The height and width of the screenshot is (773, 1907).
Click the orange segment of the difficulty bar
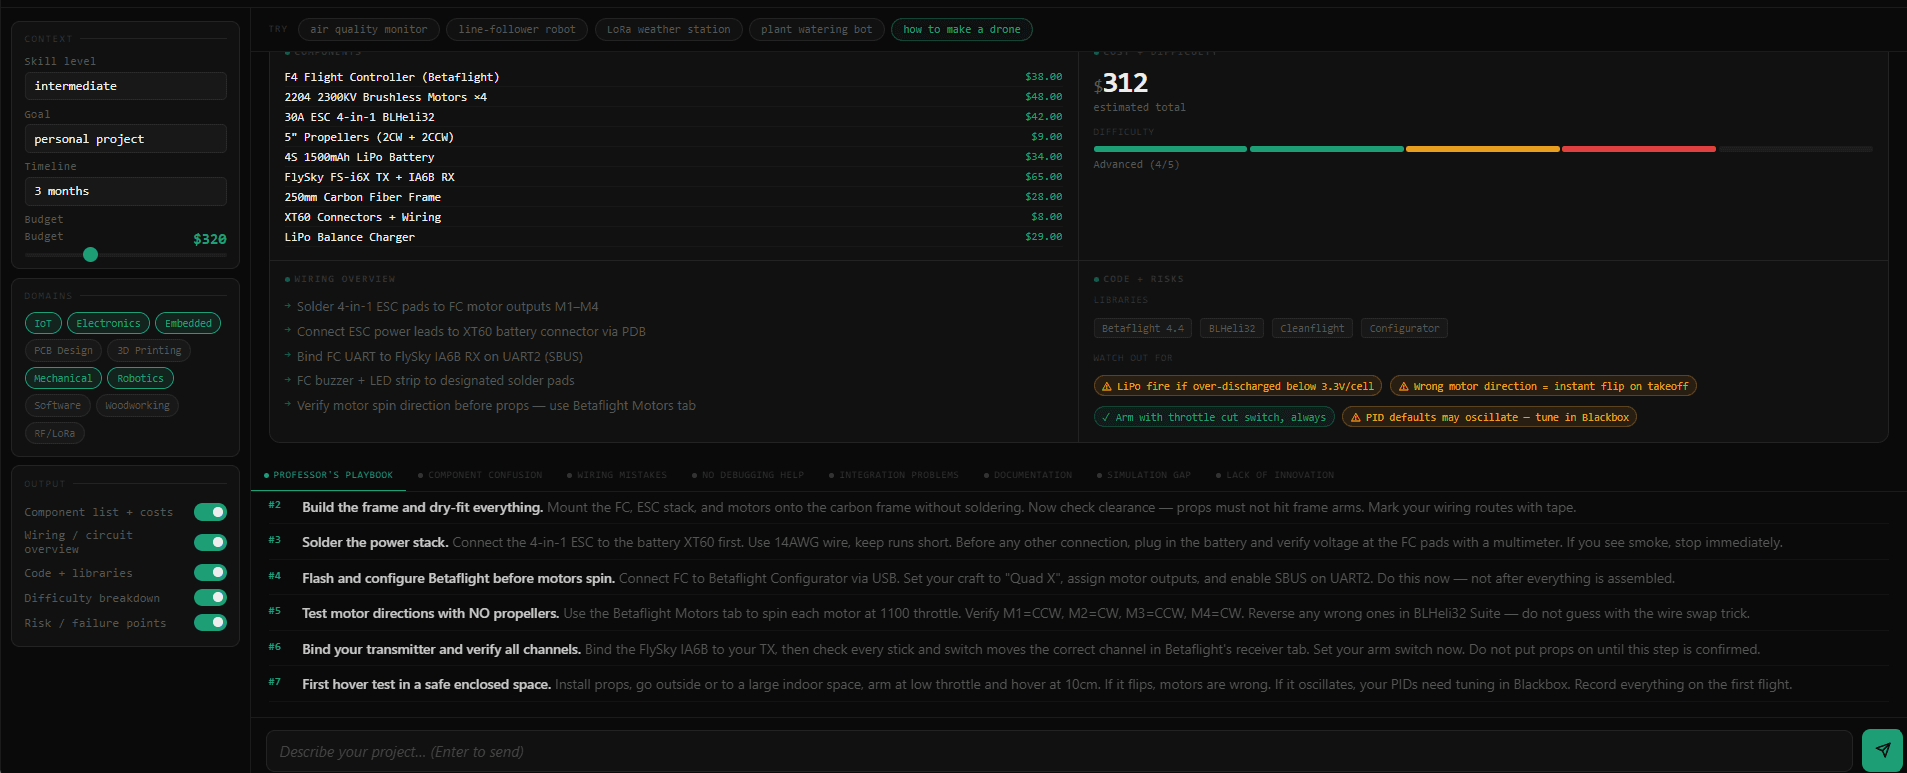pyautogui.click(x=1482, y=149)
